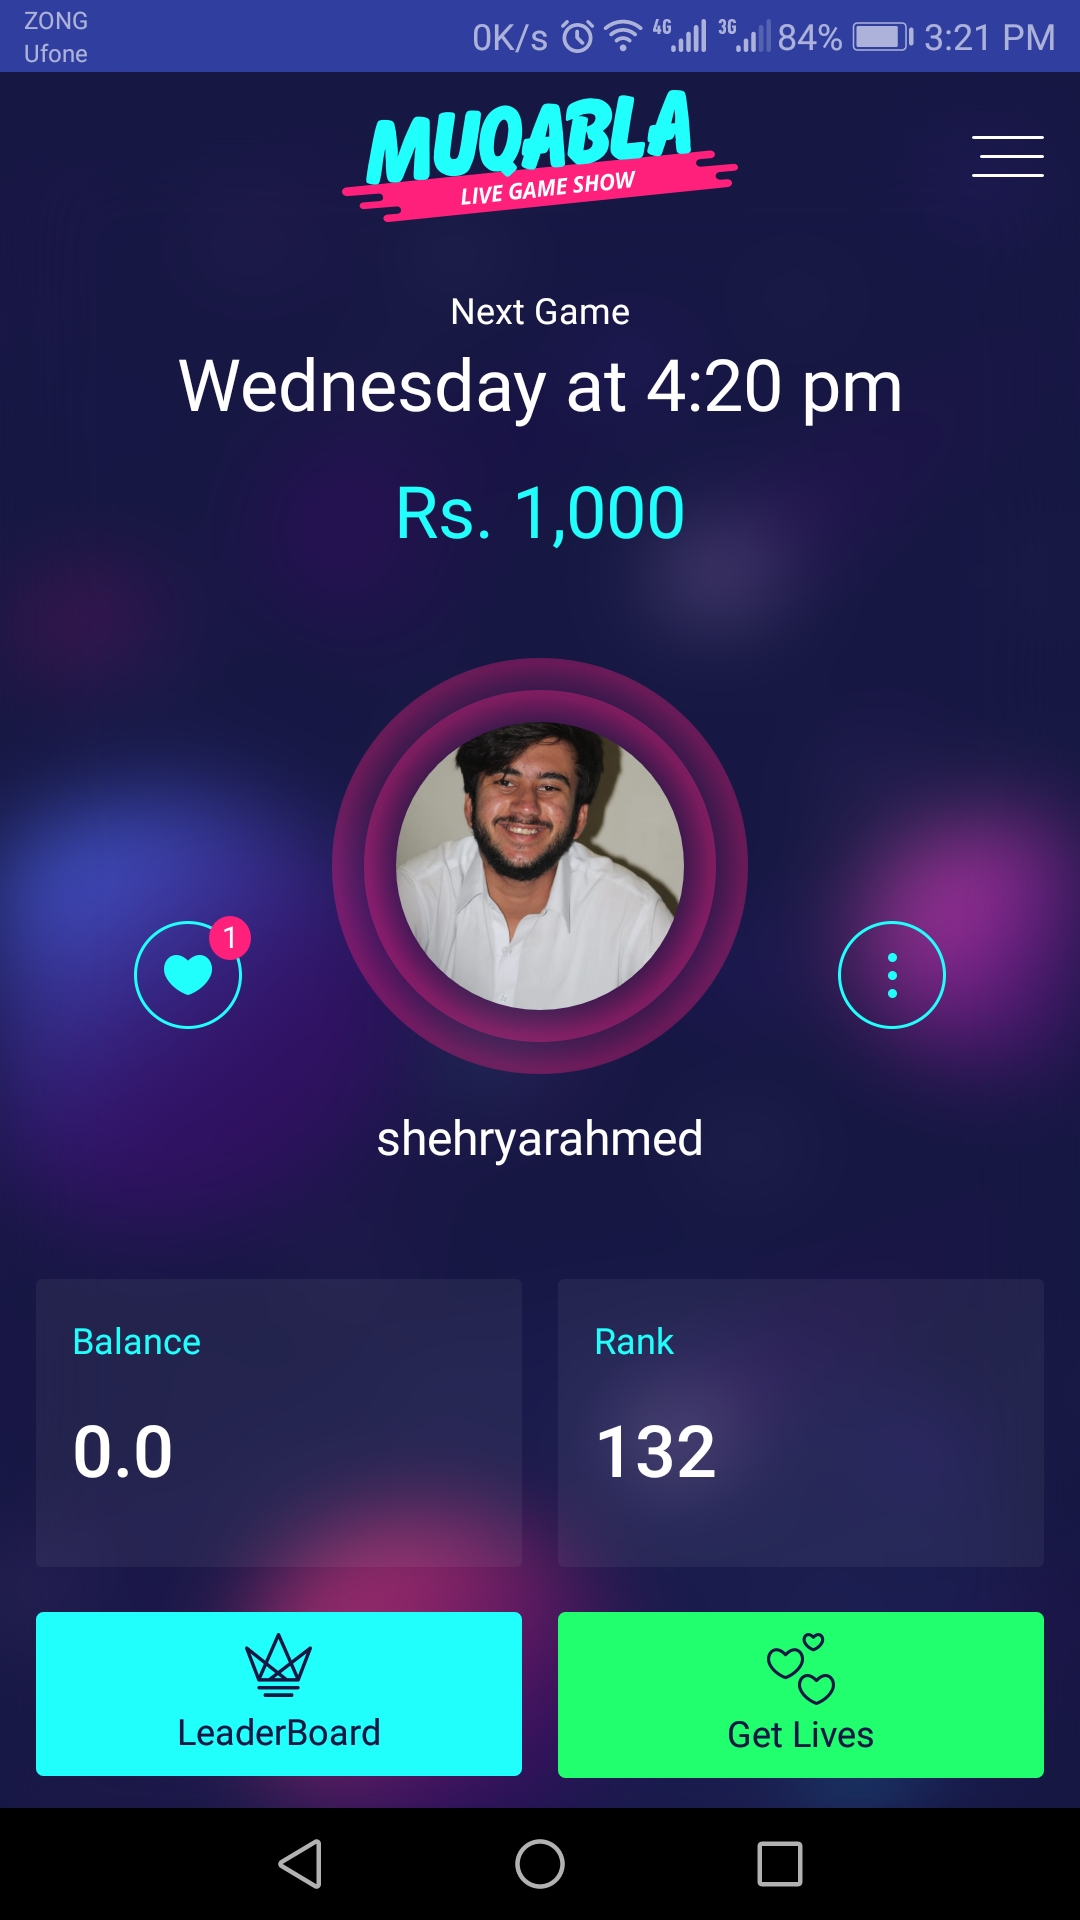Open the Balance card
1080x1920 pixels.
(x=279, y=1422)
